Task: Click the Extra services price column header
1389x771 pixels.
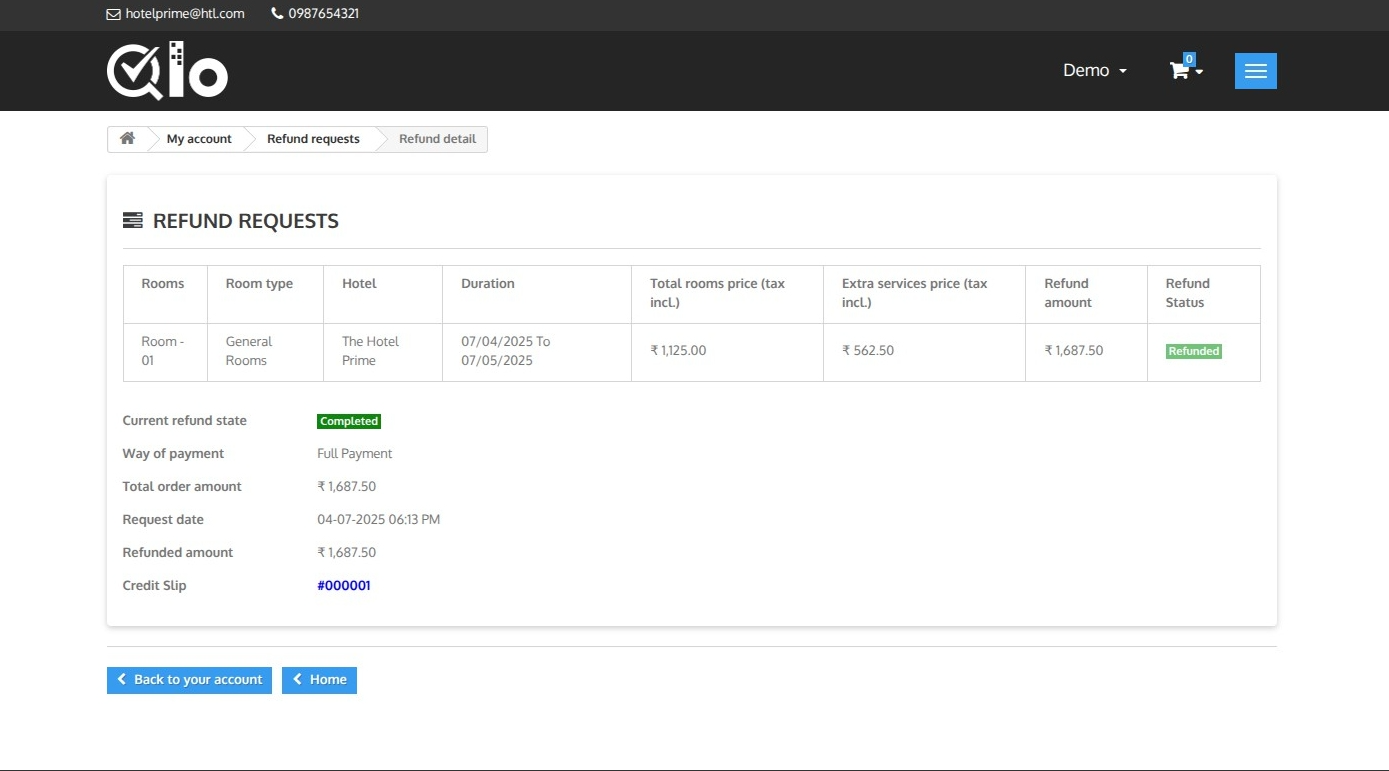Action: 924,294
